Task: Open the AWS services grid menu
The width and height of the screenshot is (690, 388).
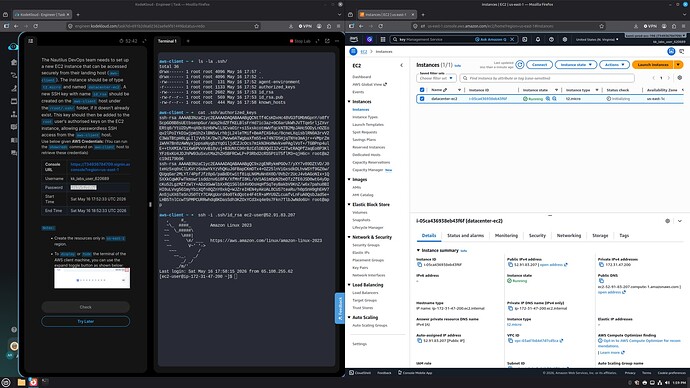Action: click(x=383, y=39)
